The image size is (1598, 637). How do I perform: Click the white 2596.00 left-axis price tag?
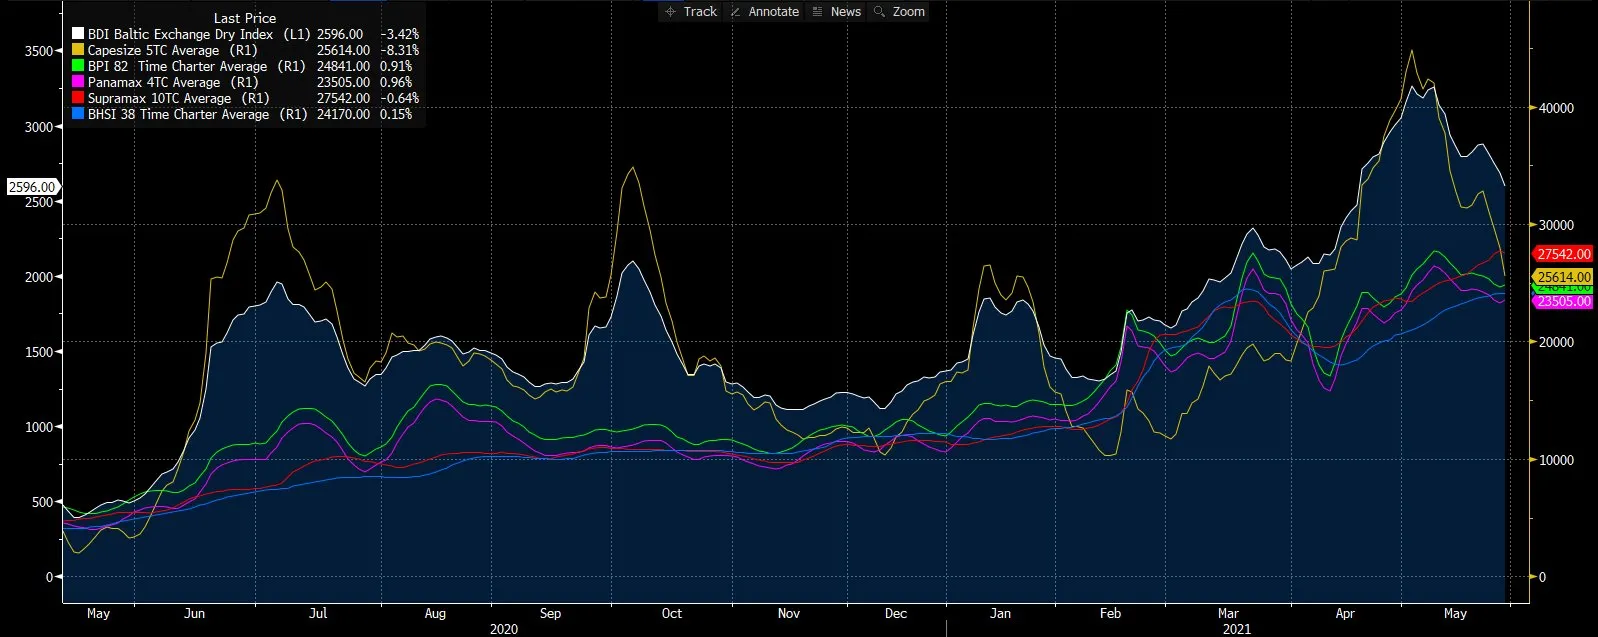pyautogui.click(x=32, y=187)
